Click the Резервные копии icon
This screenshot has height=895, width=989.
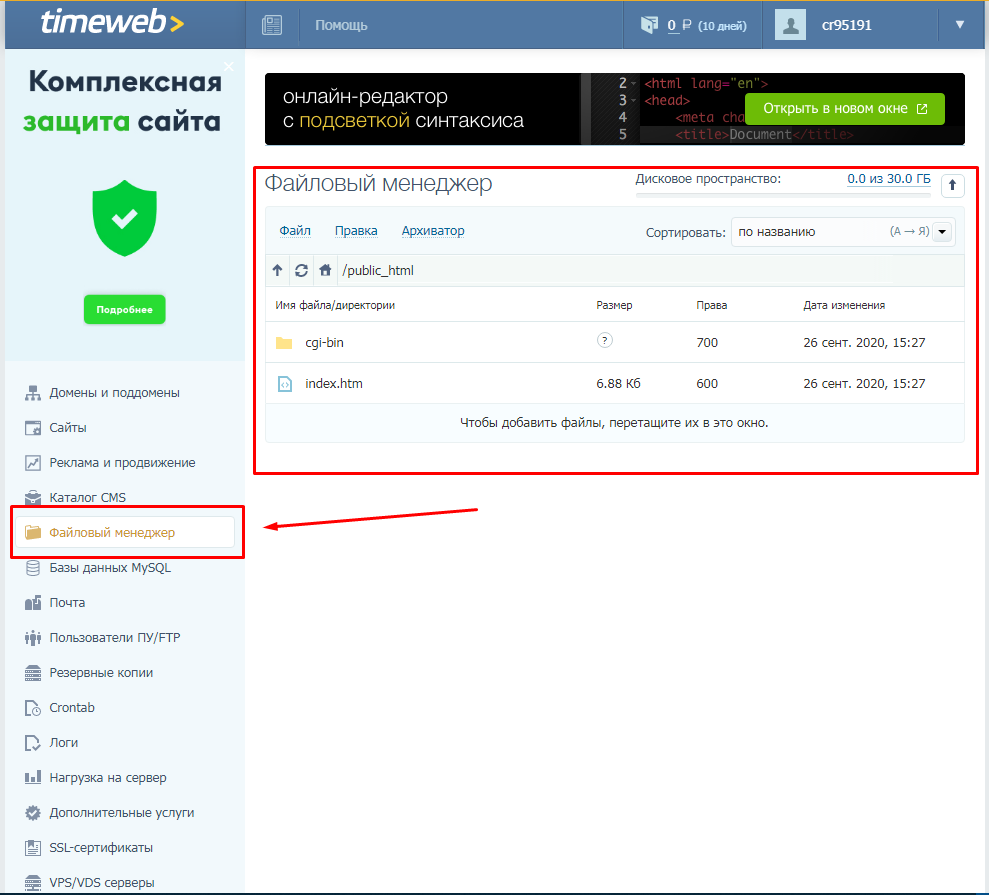[x=33, y=673]
